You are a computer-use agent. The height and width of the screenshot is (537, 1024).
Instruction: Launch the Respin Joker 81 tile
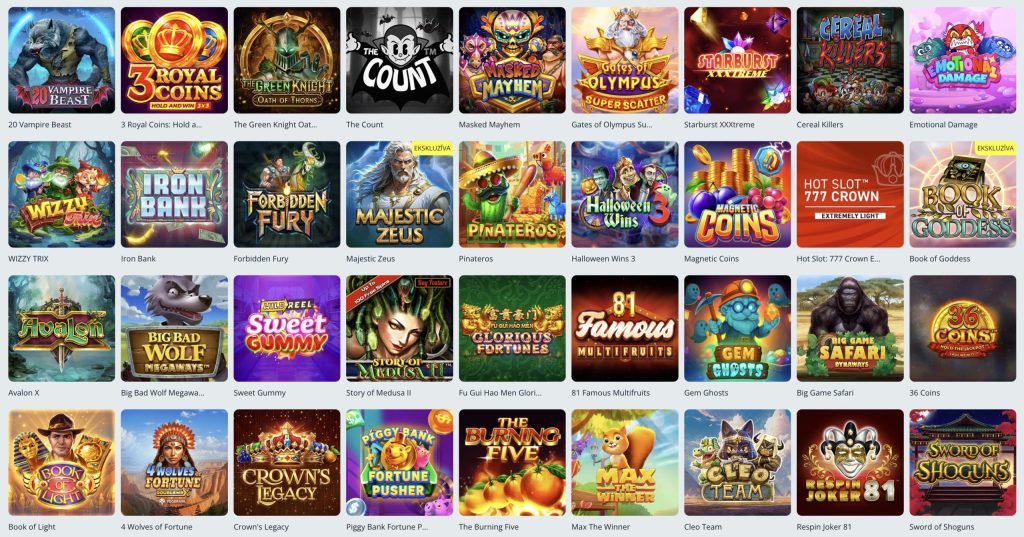tap(850, 463)
